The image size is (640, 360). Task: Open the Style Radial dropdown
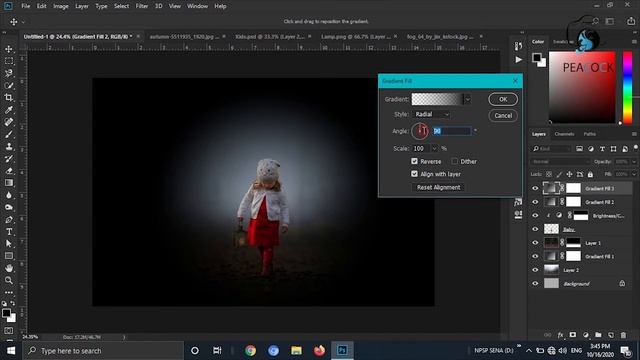431,114
